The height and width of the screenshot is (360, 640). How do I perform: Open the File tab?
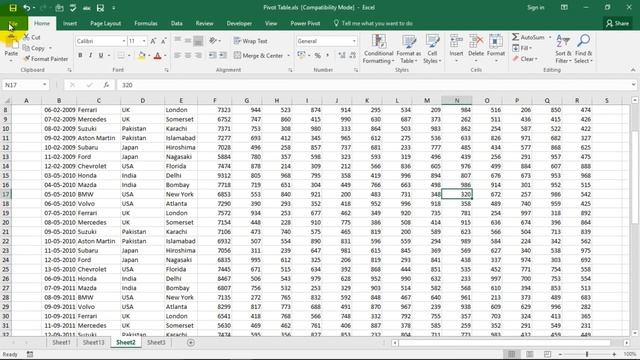click(x=13, y=23)
